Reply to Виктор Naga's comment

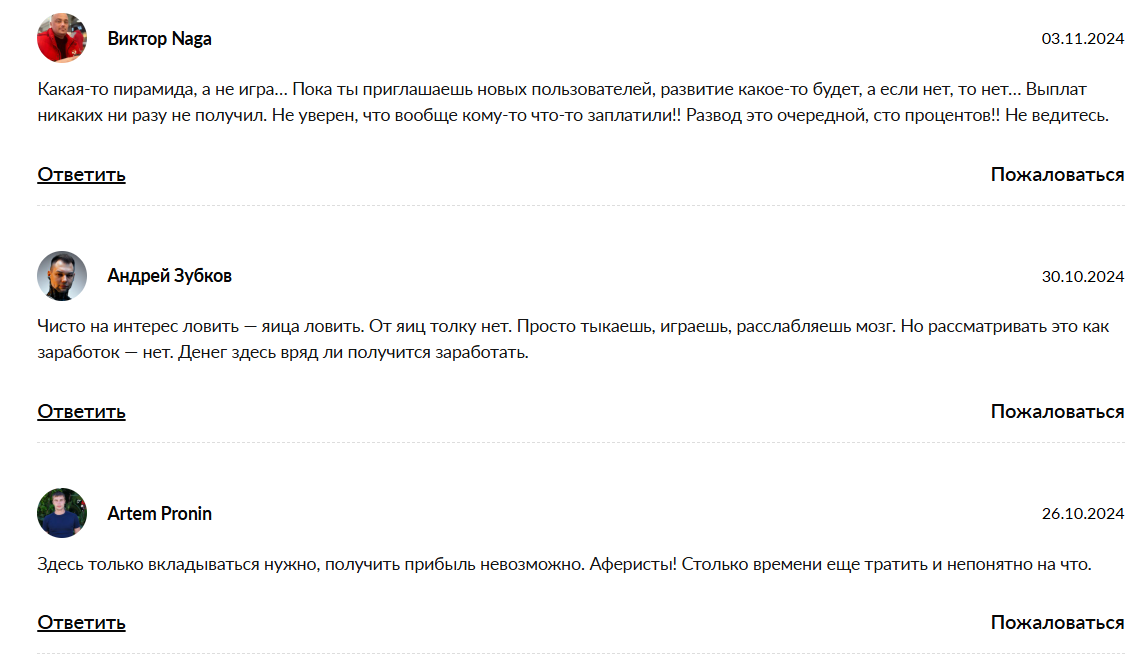81,175
